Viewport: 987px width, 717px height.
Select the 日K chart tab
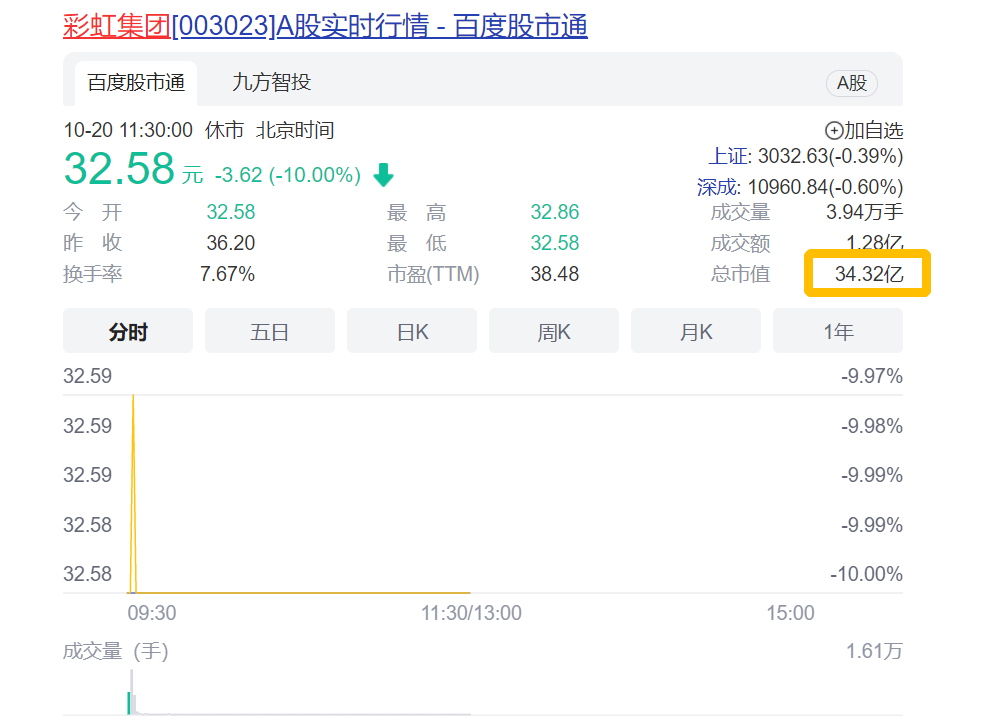412,331
